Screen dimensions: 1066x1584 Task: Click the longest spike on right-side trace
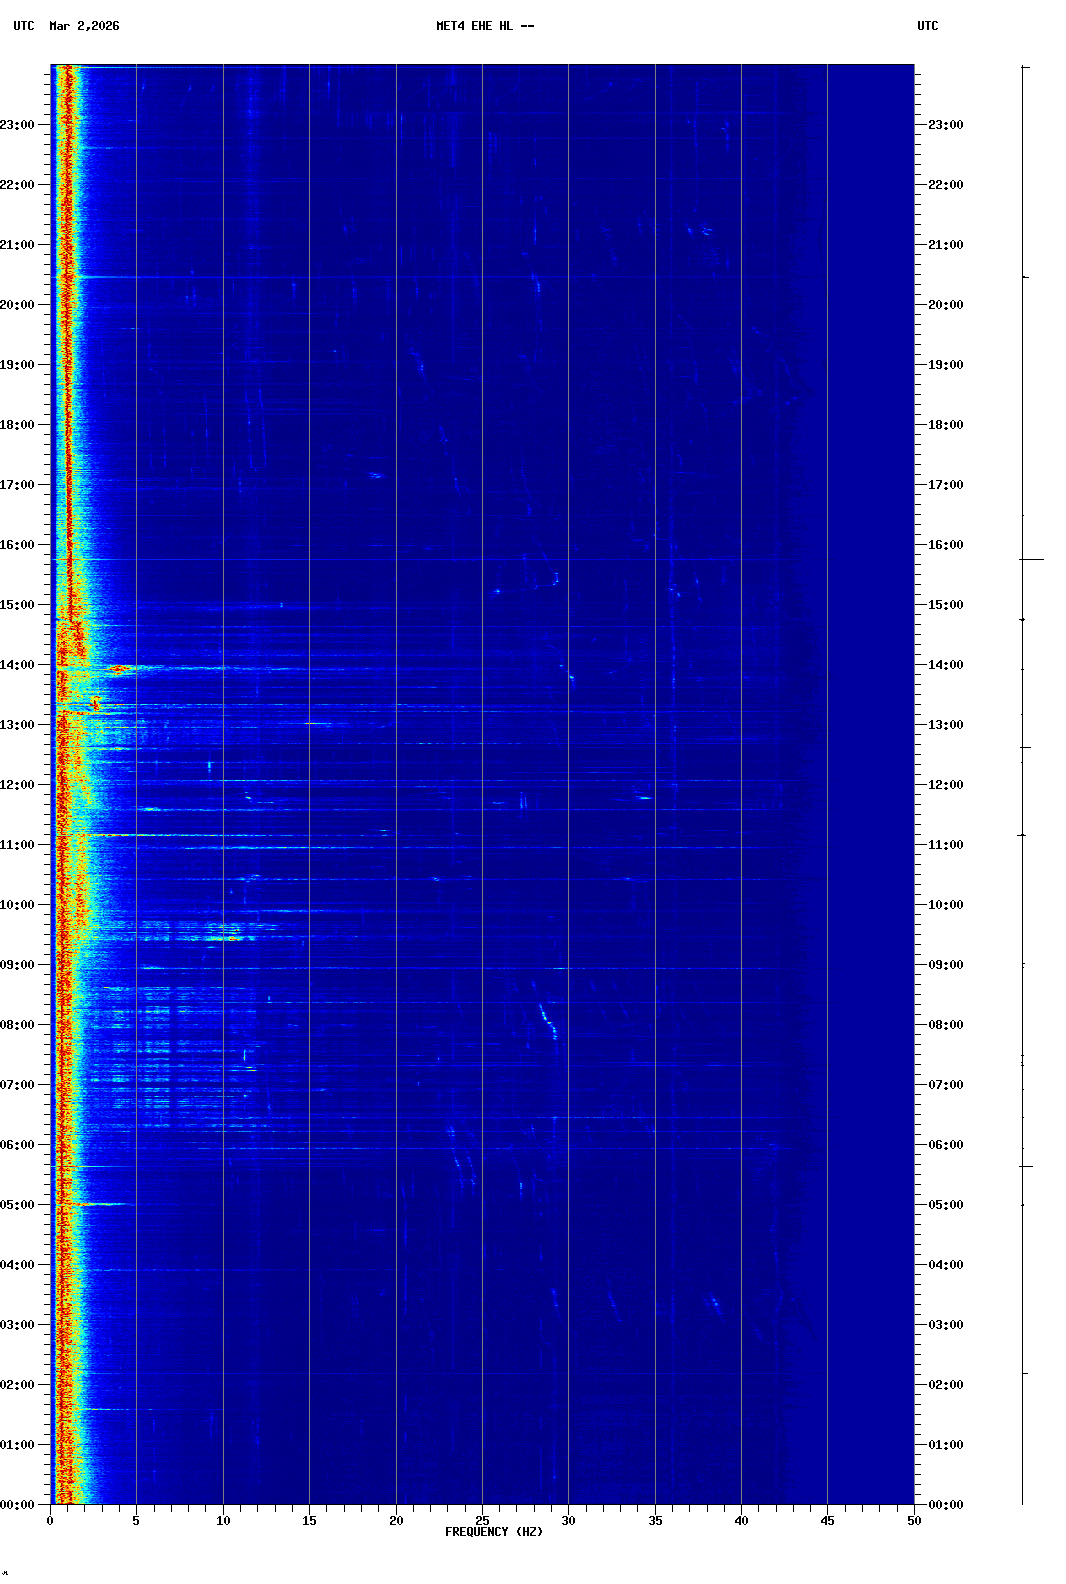click(1034, 560)
